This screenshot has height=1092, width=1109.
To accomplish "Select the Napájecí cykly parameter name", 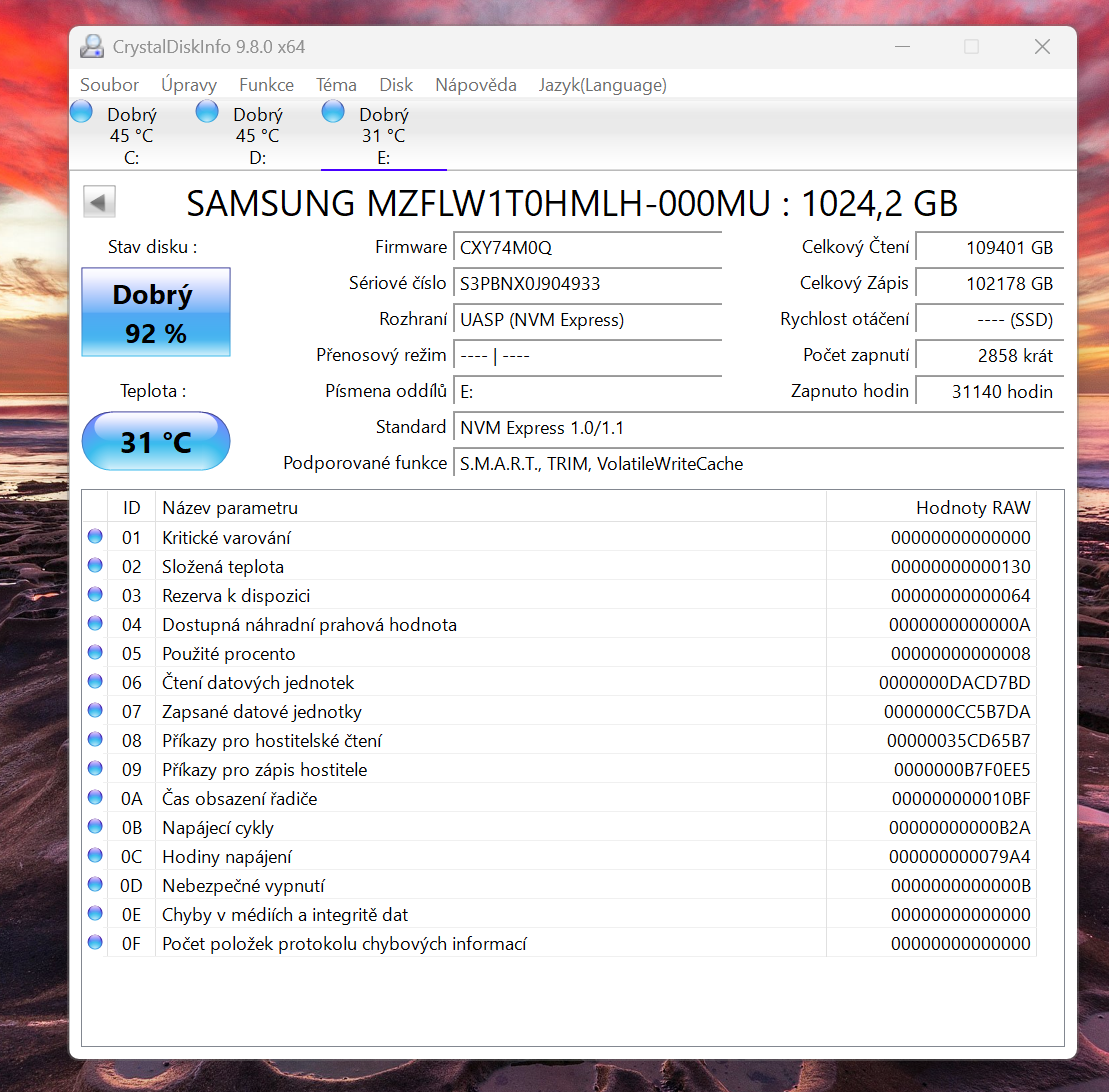I will 218,827.
